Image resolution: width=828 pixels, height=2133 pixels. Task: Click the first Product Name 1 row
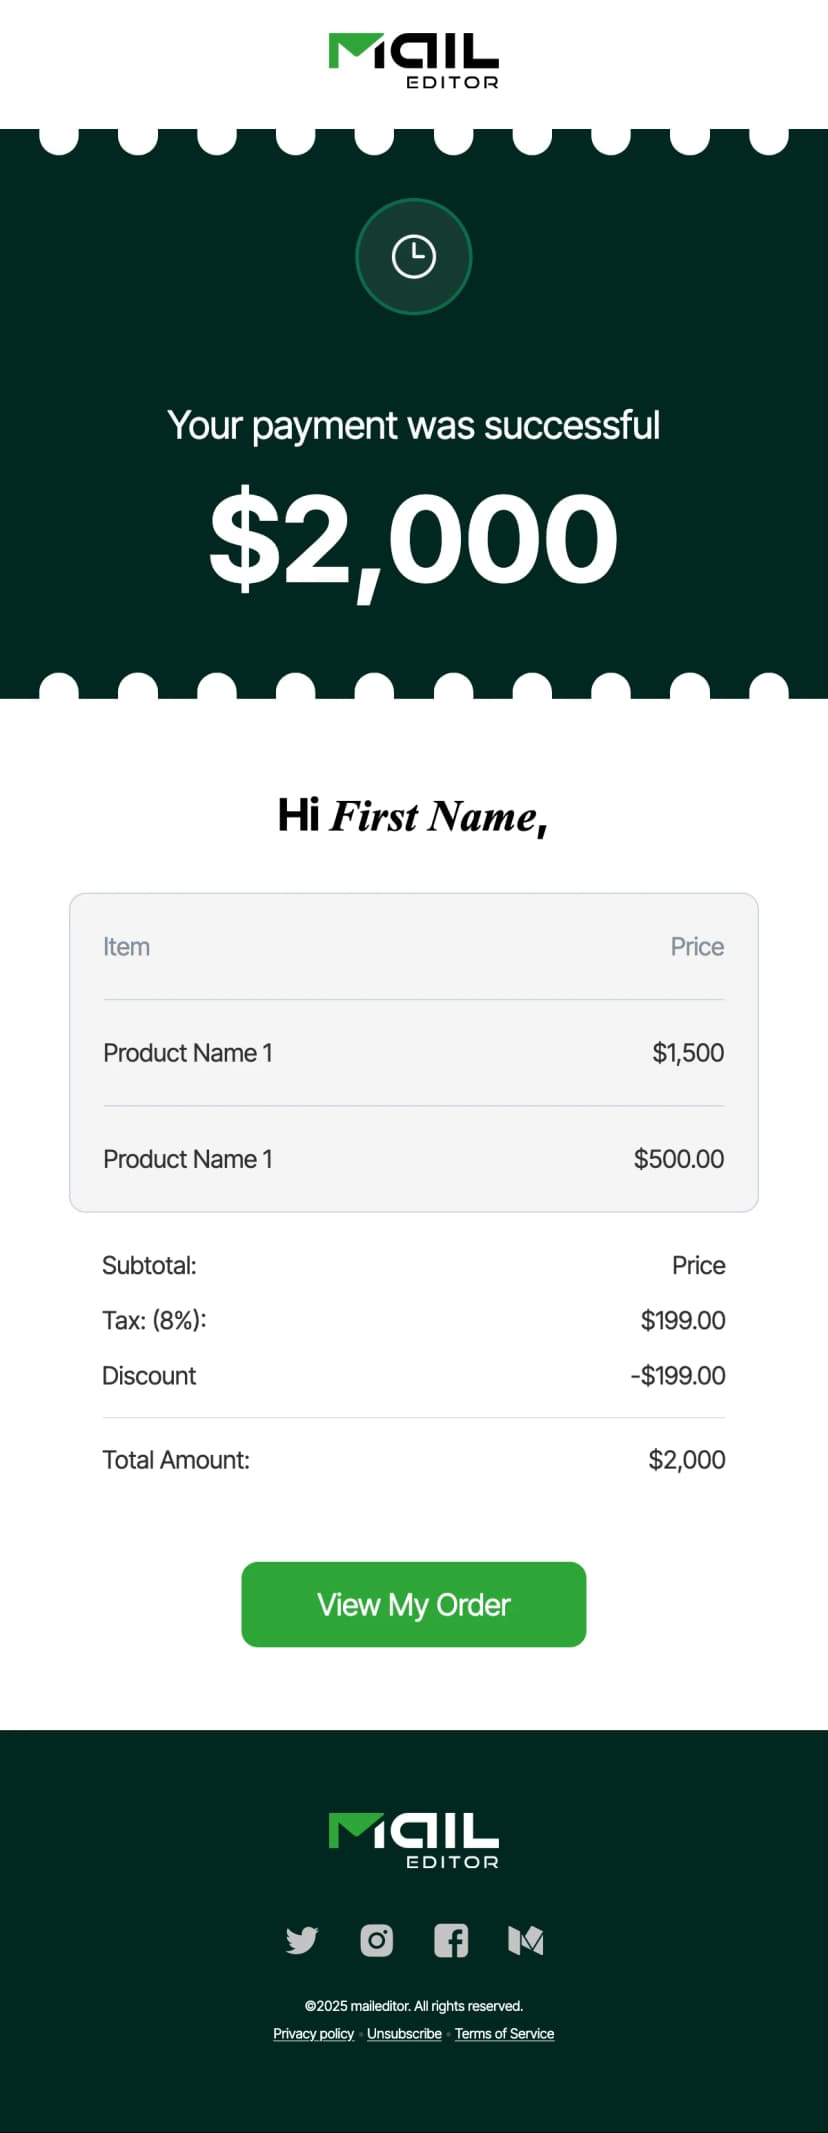tap(188, 1052)
